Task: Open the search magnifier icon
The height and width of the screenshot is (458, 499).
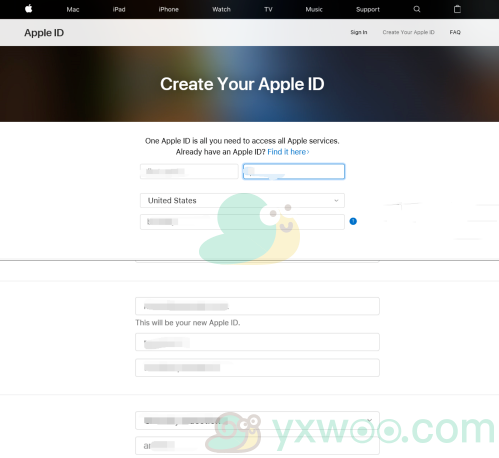Action: point(417,9)
